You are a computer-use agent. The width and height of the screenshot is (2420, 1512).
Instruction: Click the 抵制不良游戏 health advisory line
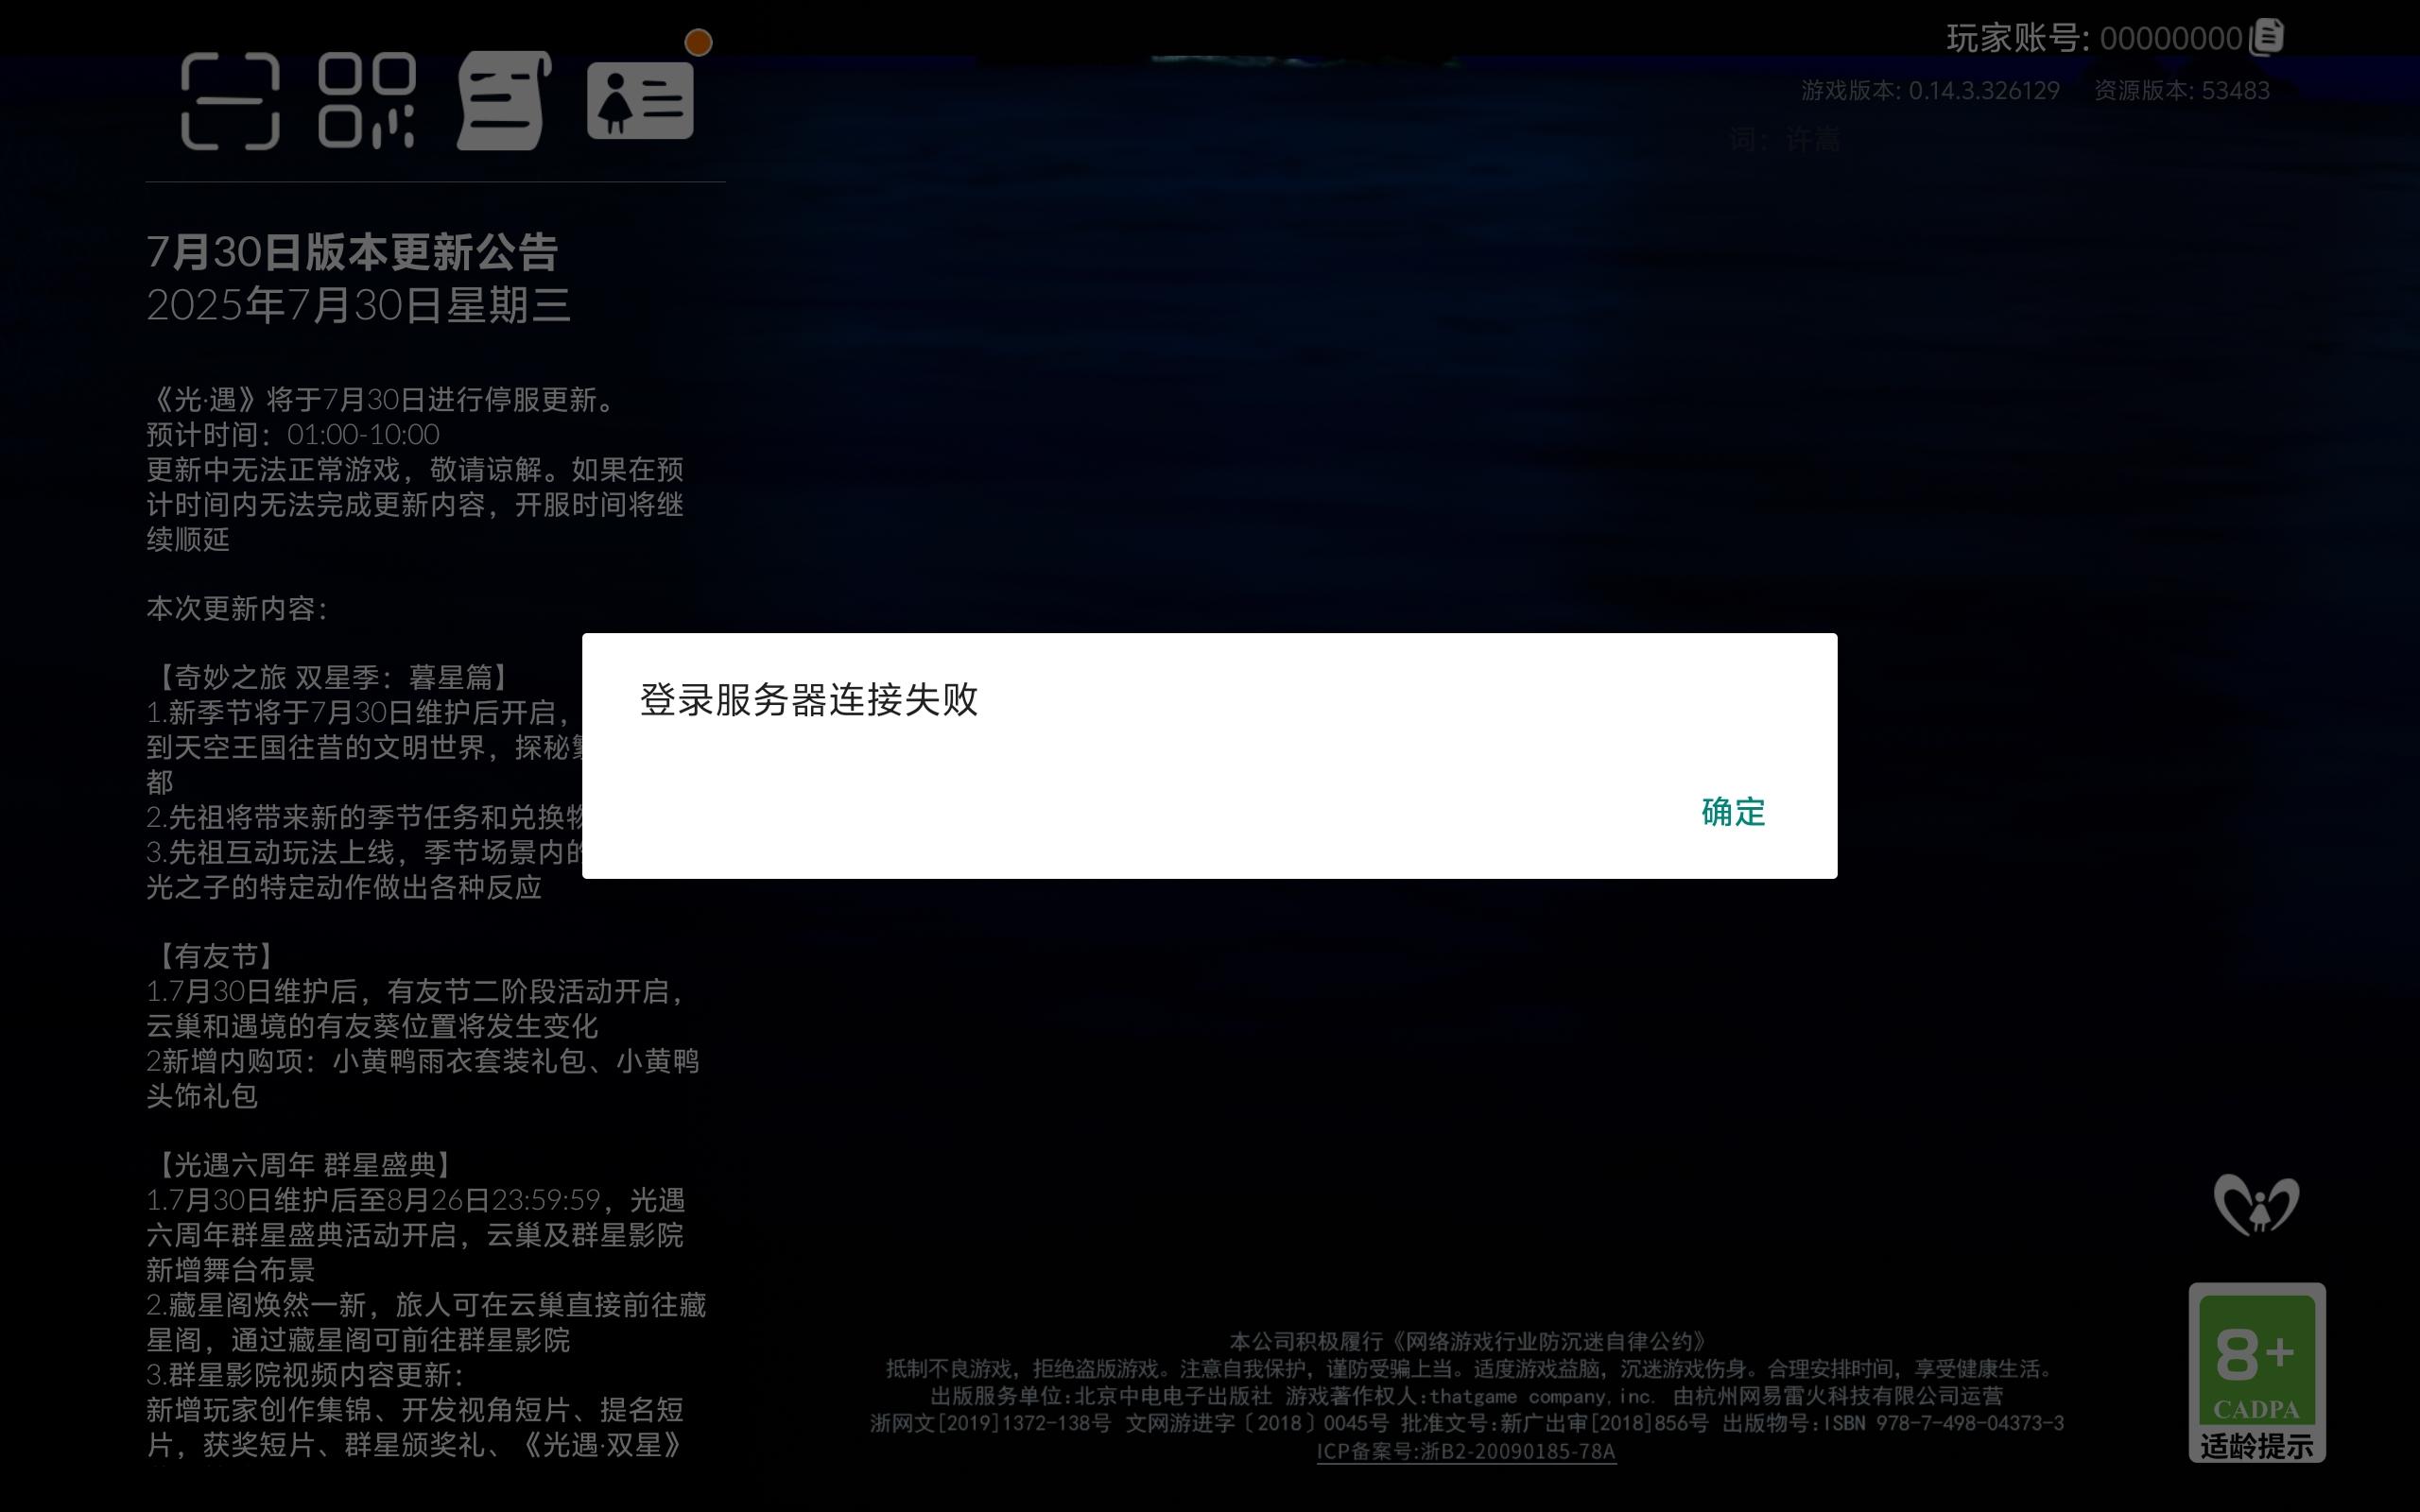[1466, 1368]
